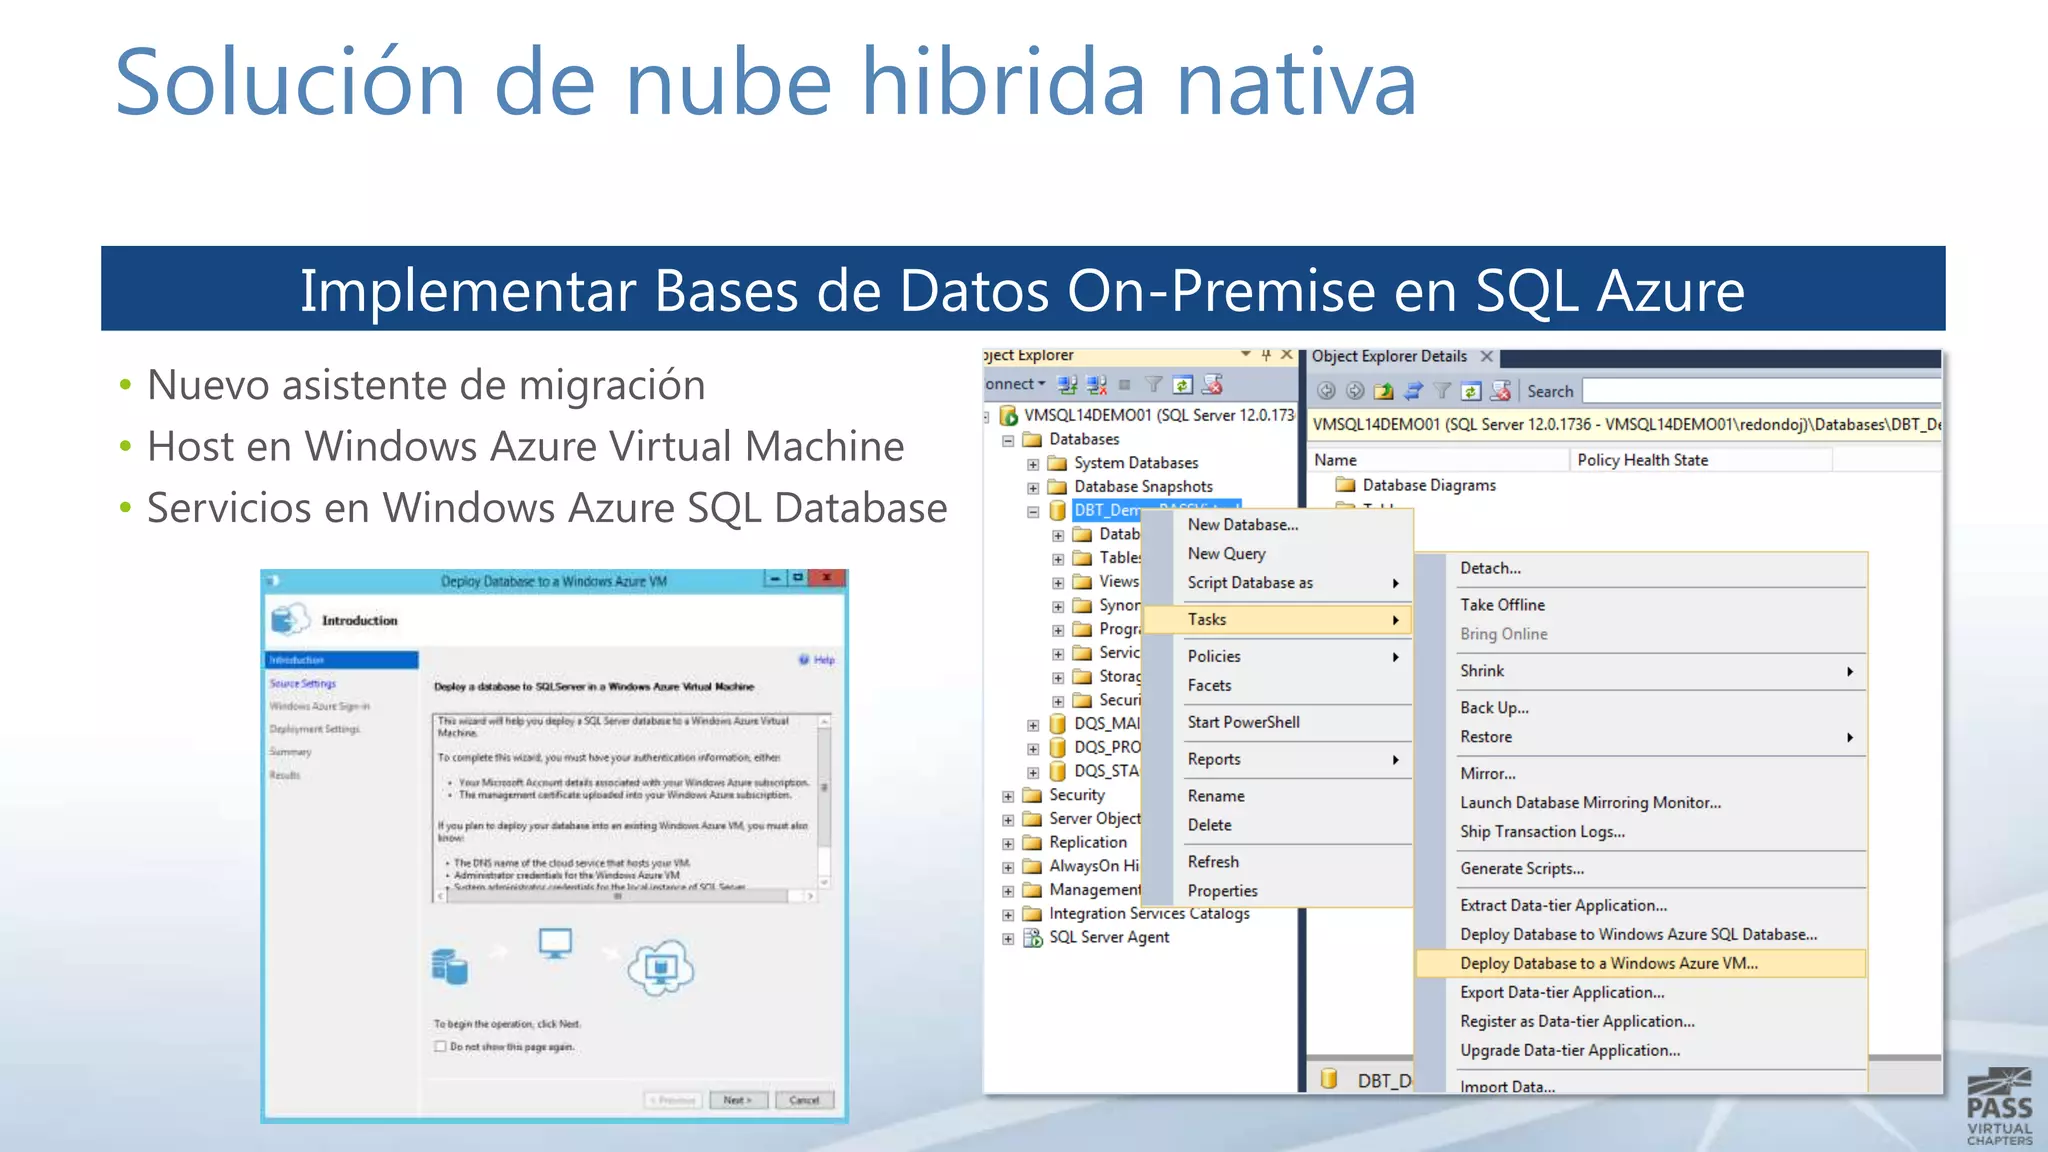
Task: Click Source Settings step in wizard sidebar
Action: click(303, 683)
